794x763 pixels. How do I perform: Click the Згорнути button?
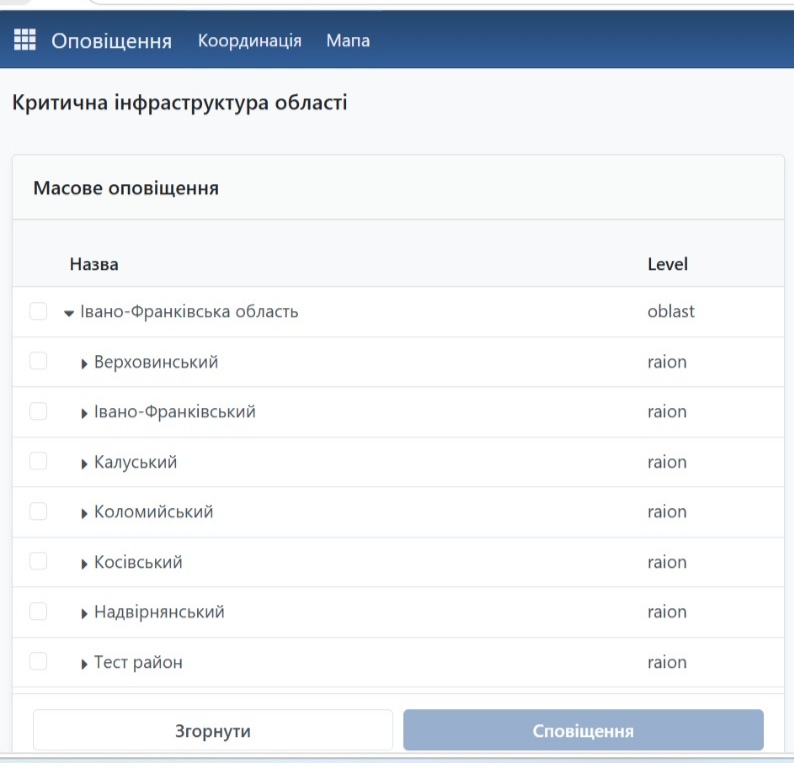[213, 730]
